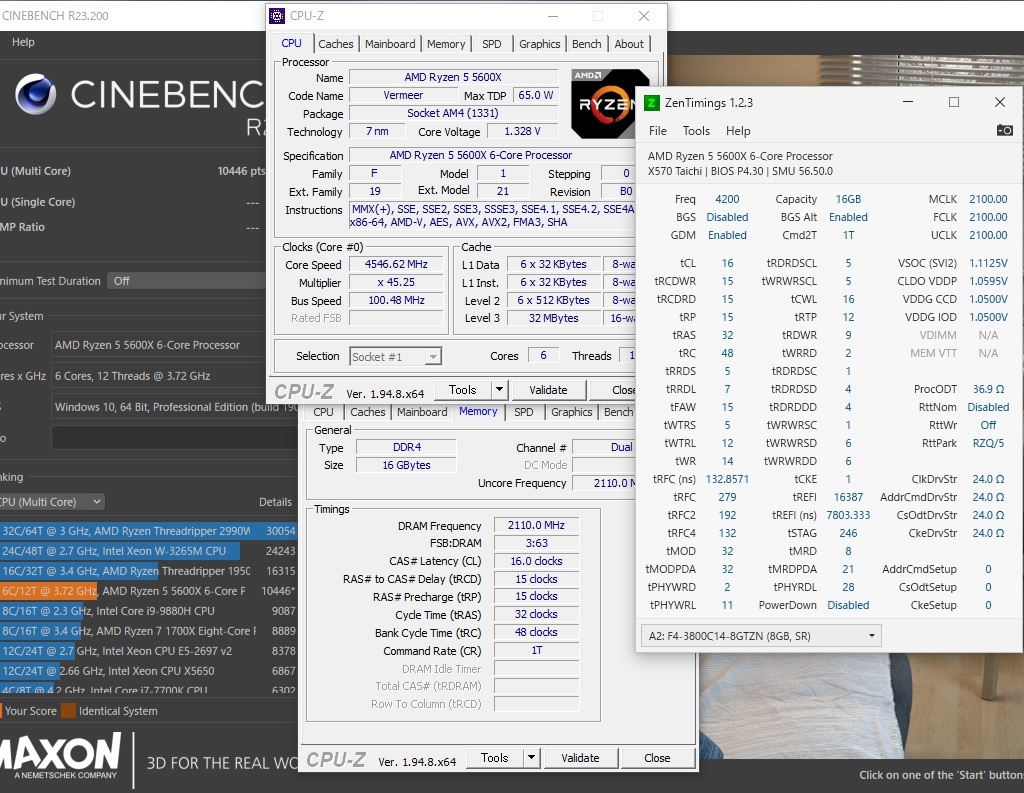This screenshot has width=1024, height=793.
Task: Expand the Minimum Test Duration dropdown
Action: [185, 281]
